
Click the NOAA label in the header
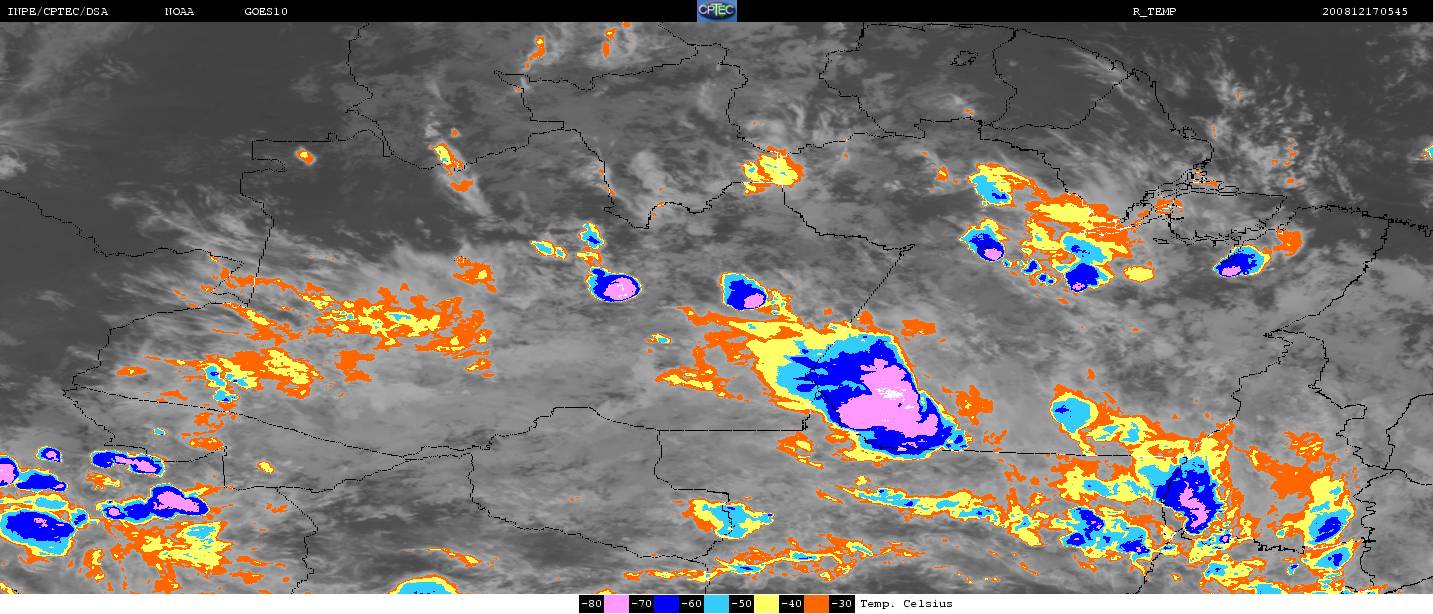coord(179,11)
